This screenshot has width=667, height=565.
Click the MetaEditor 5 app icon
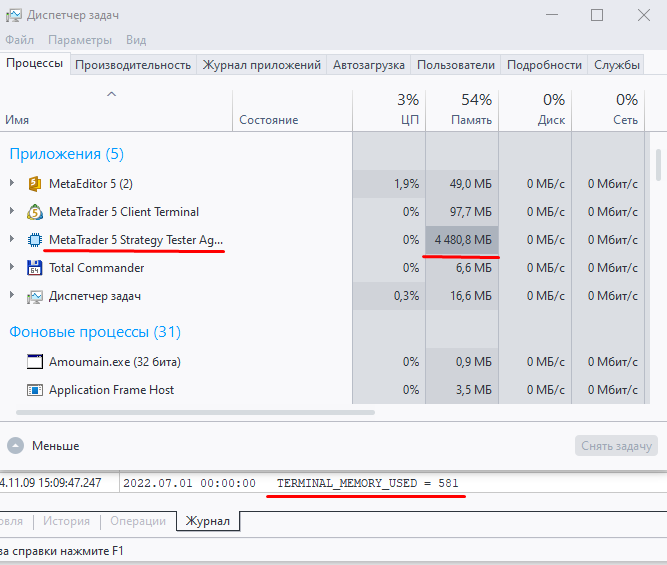click(x=34, y=184)
